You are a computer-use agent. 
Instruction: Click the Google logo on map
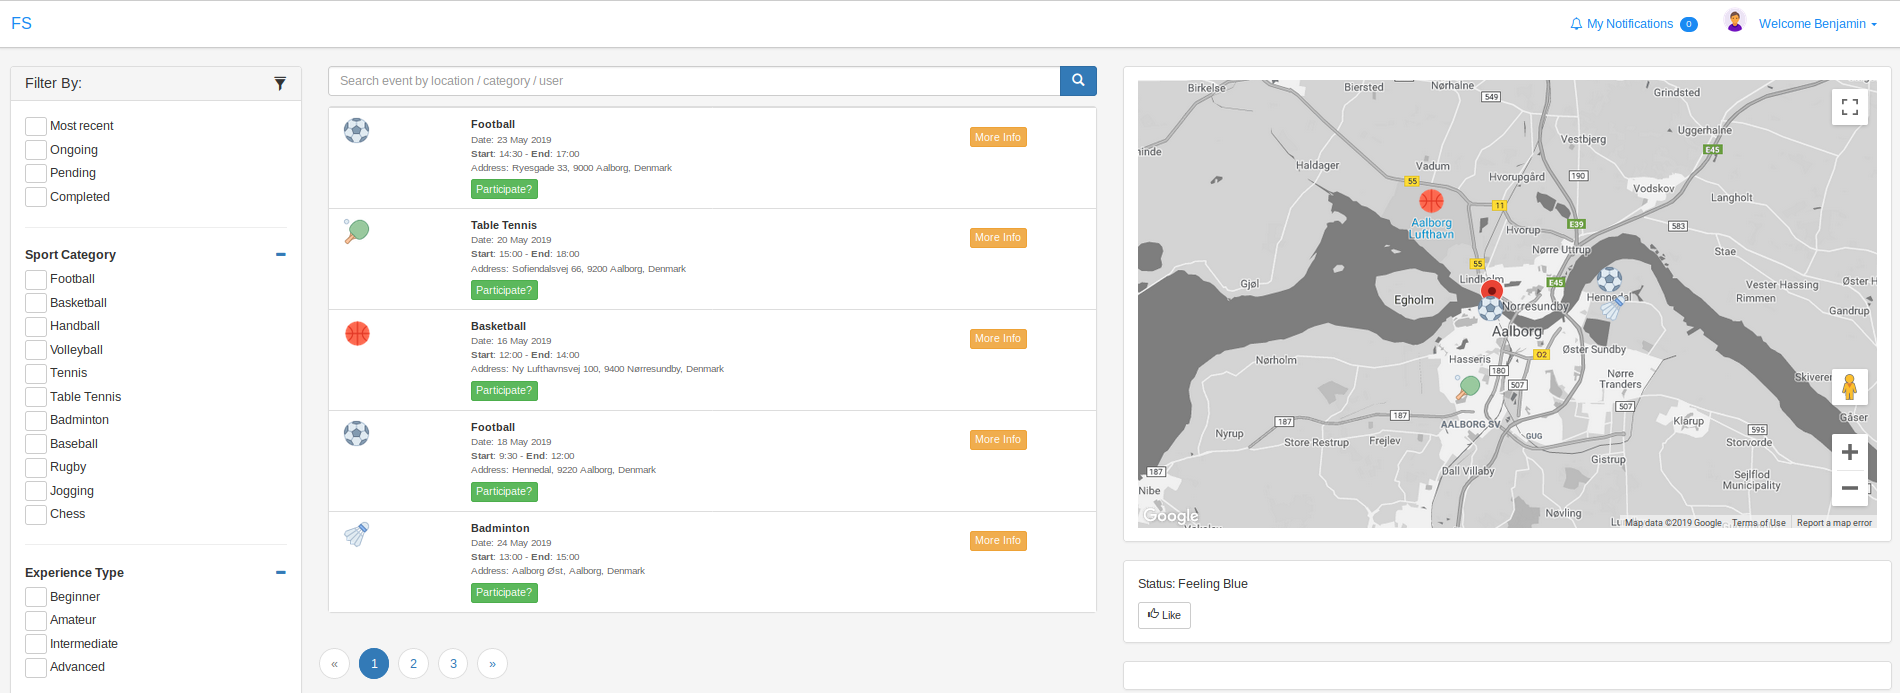(x=1171, y=516)
